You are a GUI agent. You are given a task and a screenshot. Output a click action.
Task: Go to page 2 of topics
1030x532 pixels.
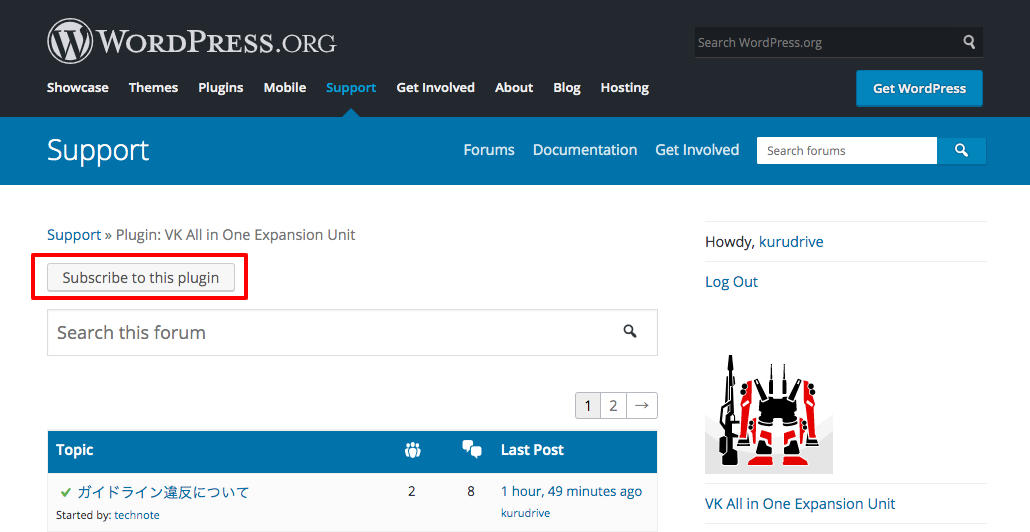[x=613, y=405]
